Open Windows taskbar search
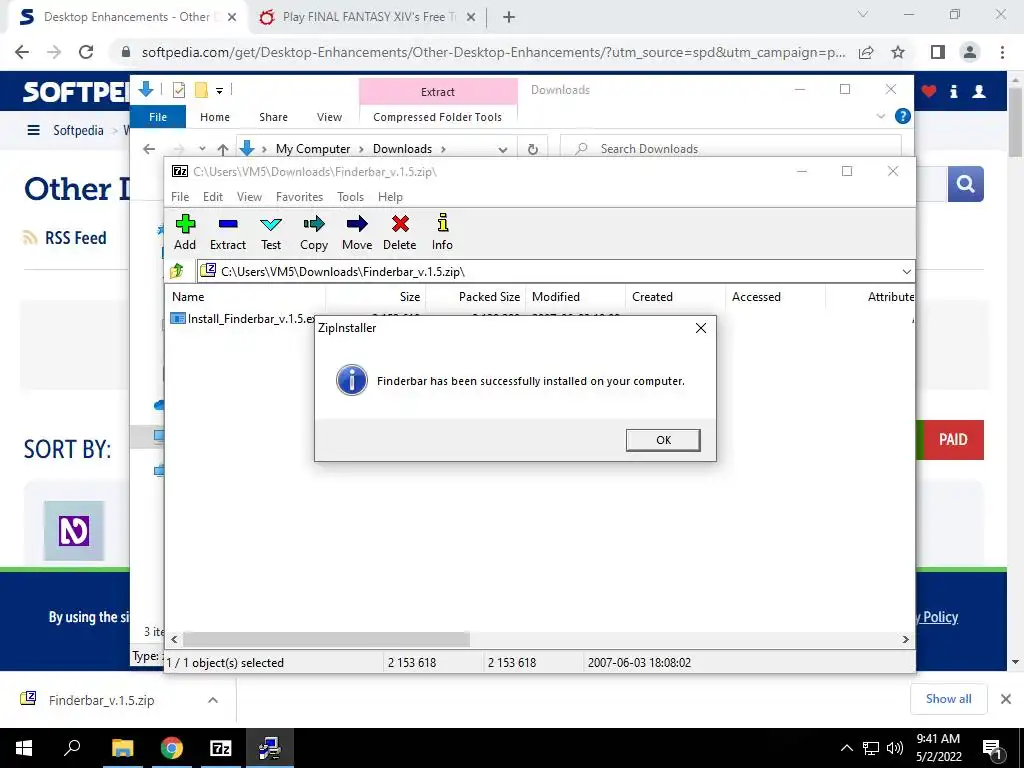 click(72, 748)
